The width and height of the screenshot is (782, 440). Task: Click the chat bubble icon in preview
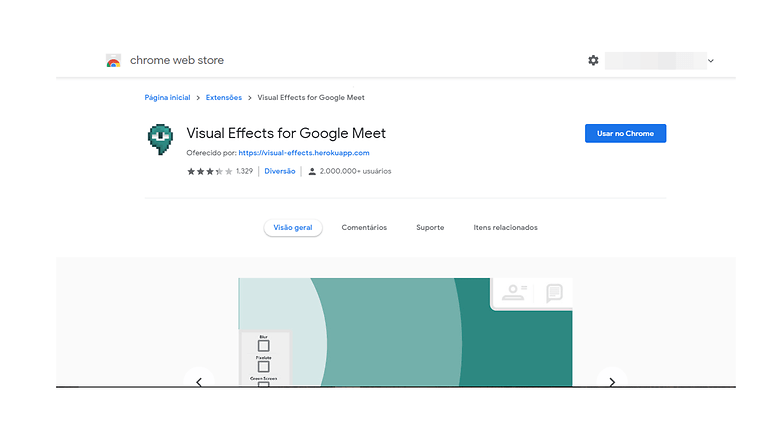click(554, 293)
